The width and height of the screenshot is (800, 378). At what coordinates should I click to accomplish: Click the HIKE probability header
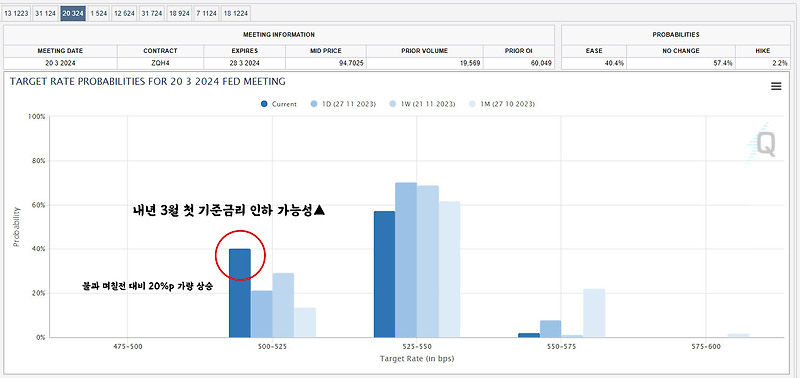(763, 51)
